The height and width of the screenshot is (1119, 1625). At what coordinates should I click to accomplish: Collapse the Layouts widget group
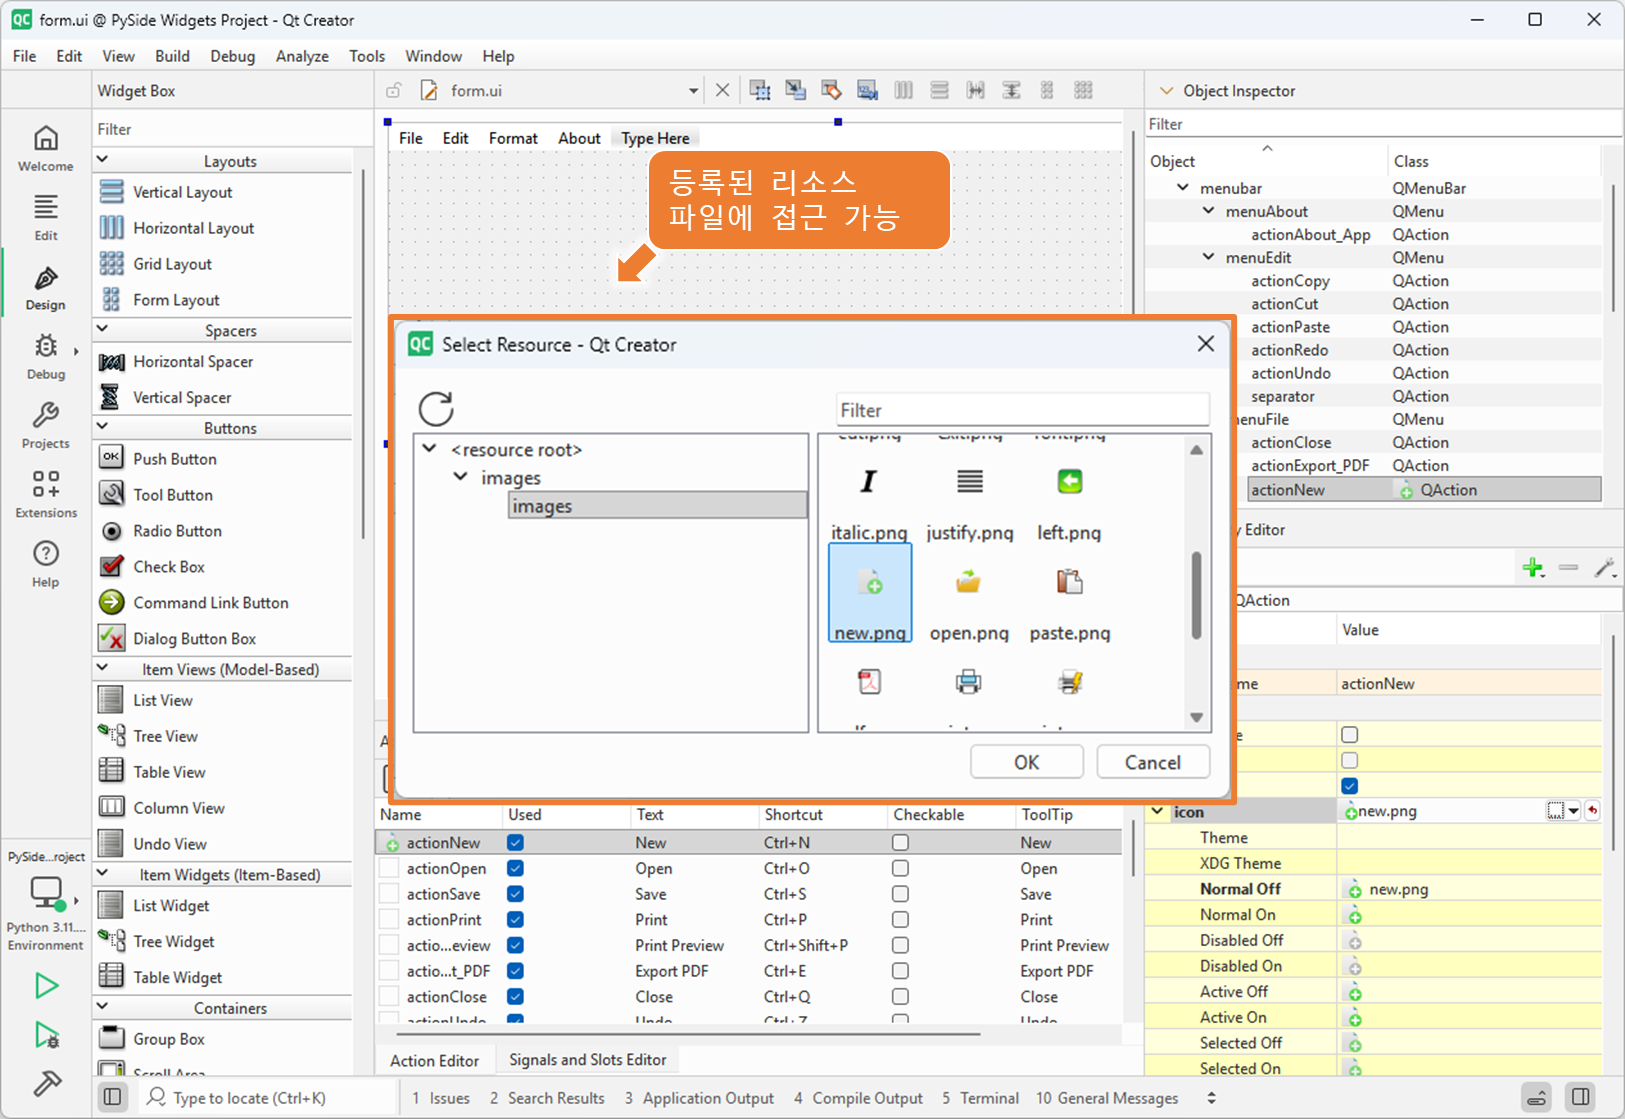click(x=103, y=160)
